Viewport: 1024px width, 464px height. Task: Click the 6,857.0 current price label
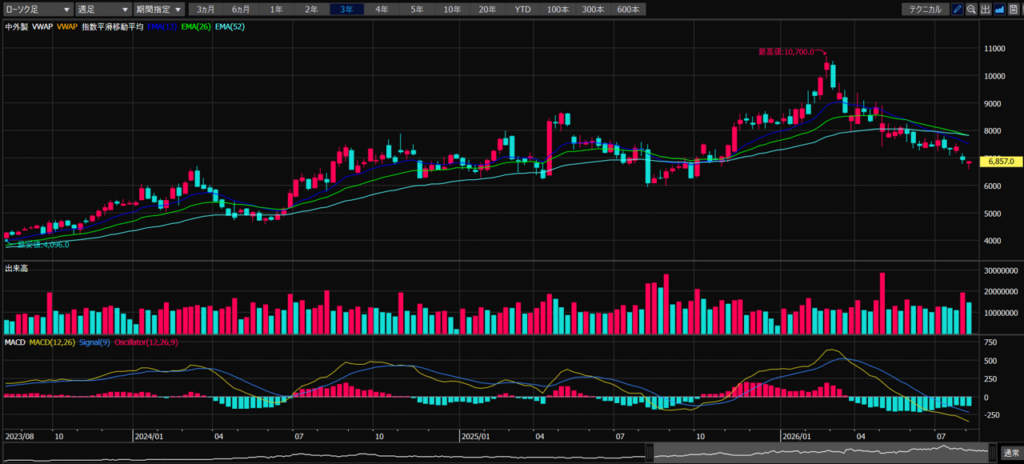[x=1000, y=160]
